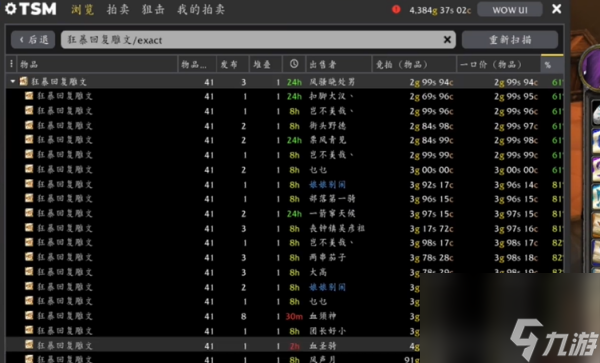Sort by the 一口价(物品) buyout column header
This screenshot has height=363, width=600.
(499, 64)
